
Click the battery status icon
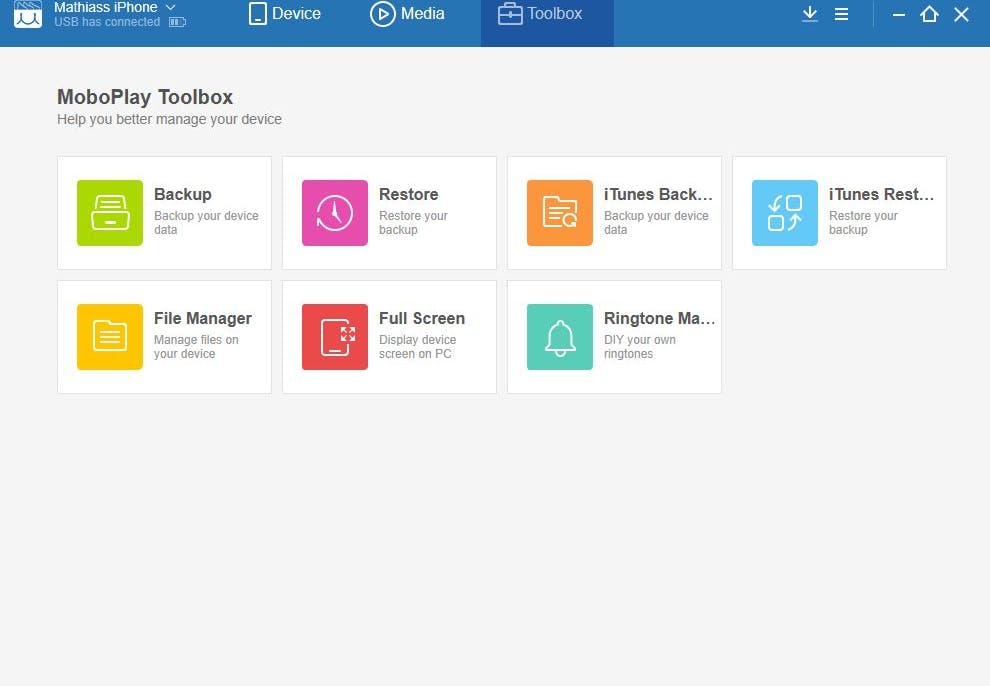point(177,23)
